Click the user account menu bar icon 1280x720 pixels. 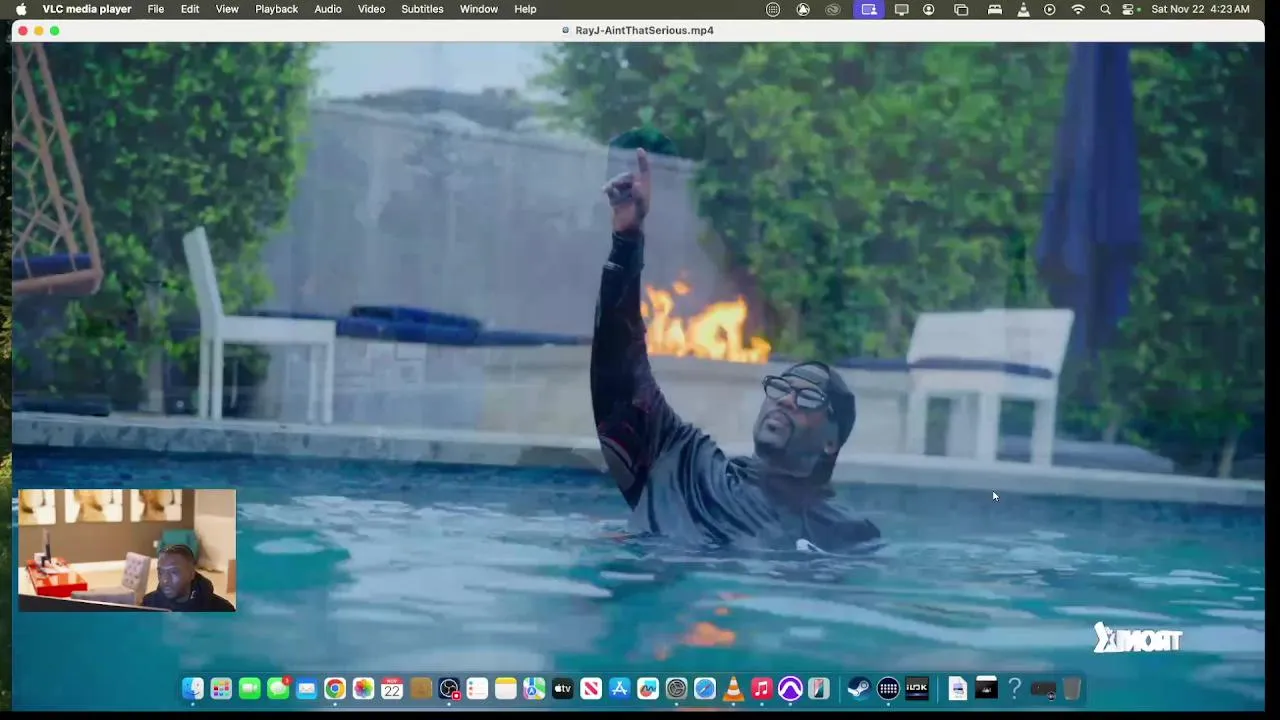tap(929, 9)
